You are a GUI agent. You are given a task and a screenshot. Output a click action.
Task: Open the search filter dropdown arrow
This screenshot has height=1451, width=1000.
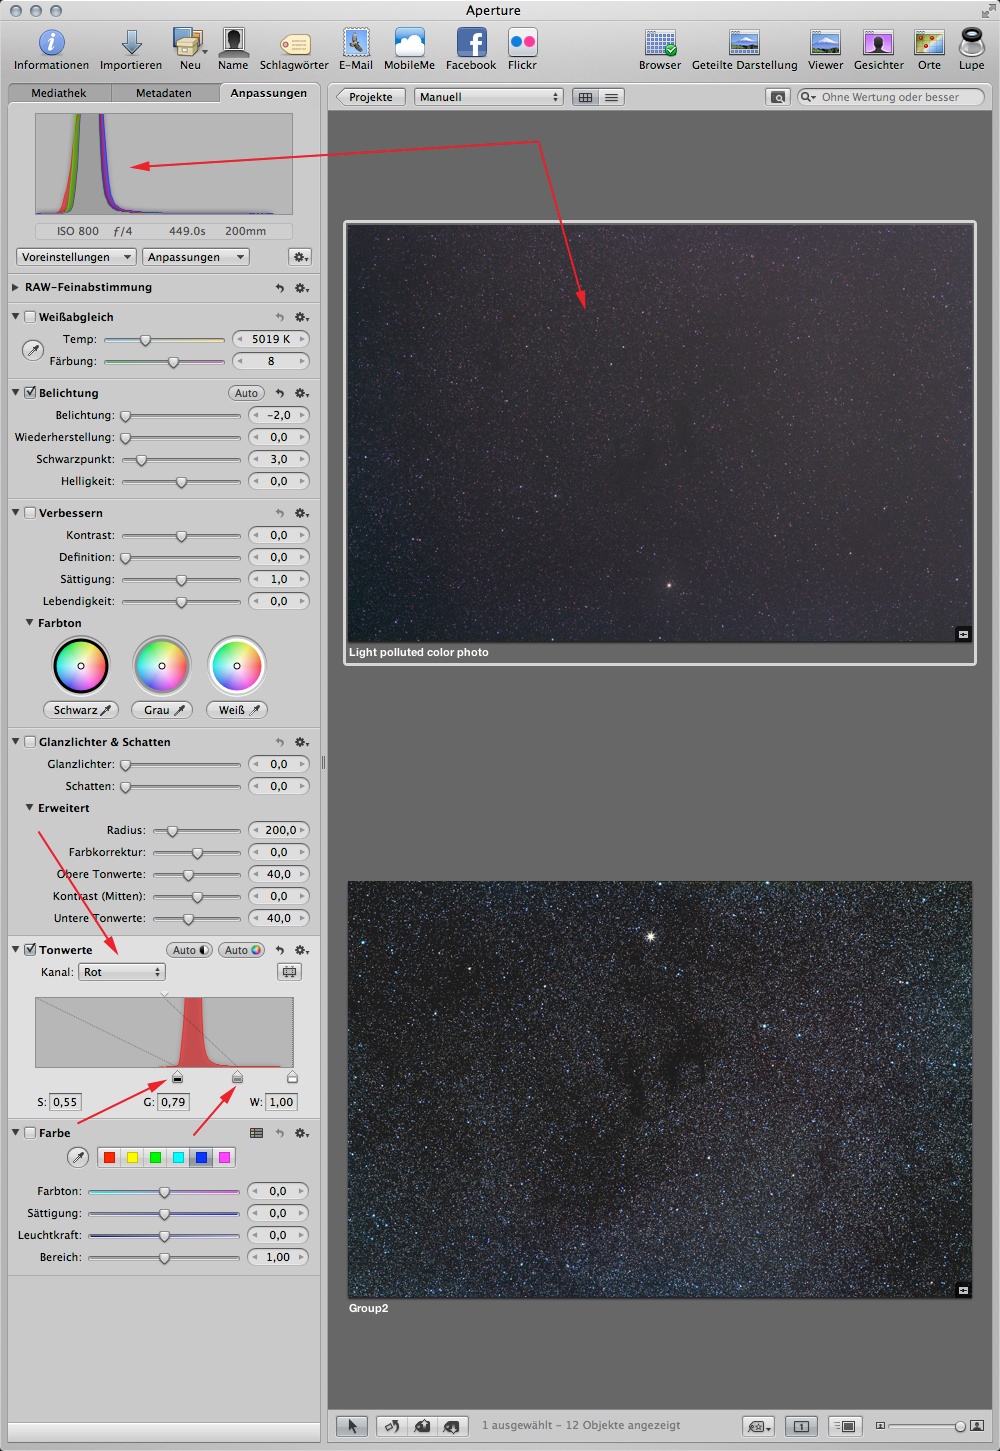point(808,97)
